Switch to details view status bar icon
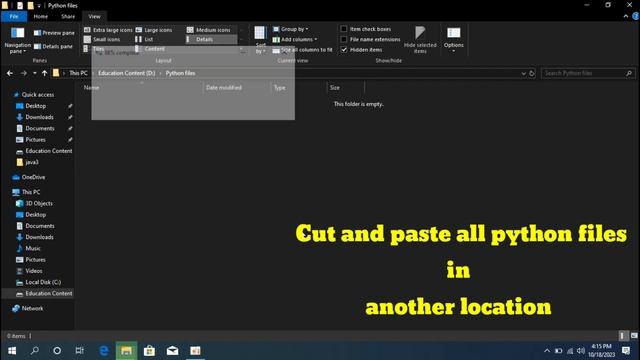This screenshot has width=640, height=360. click(622, 336)
